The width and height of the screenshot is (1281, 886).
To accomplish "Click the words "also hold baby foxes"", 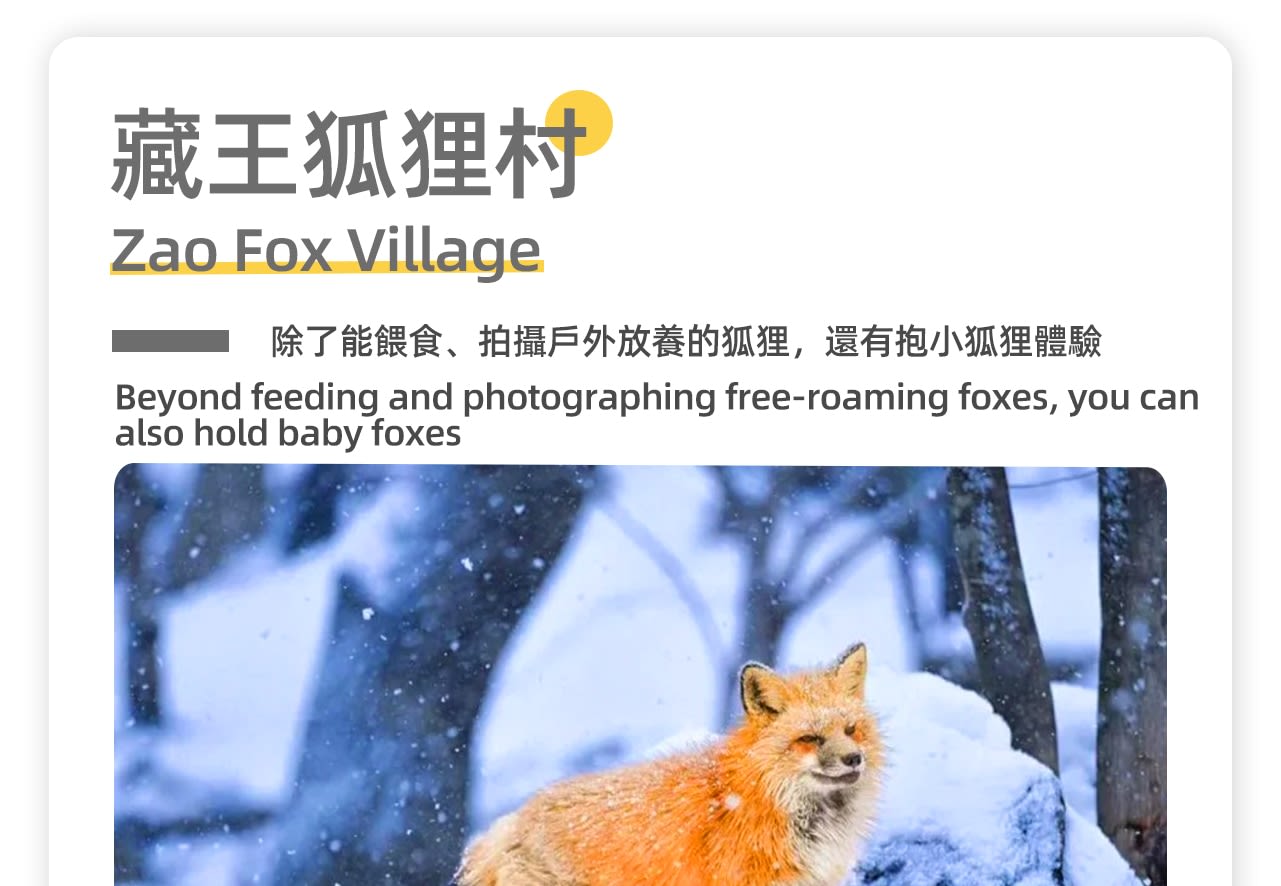I will coord(288,434).
